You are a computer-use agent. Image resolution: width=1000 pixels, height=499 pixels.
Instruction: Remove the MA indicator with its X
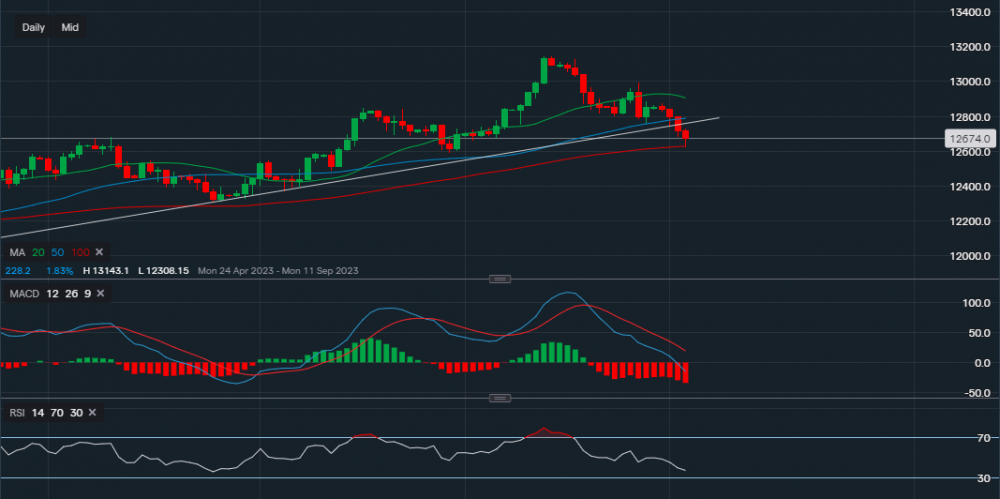(x=105, y=251)
